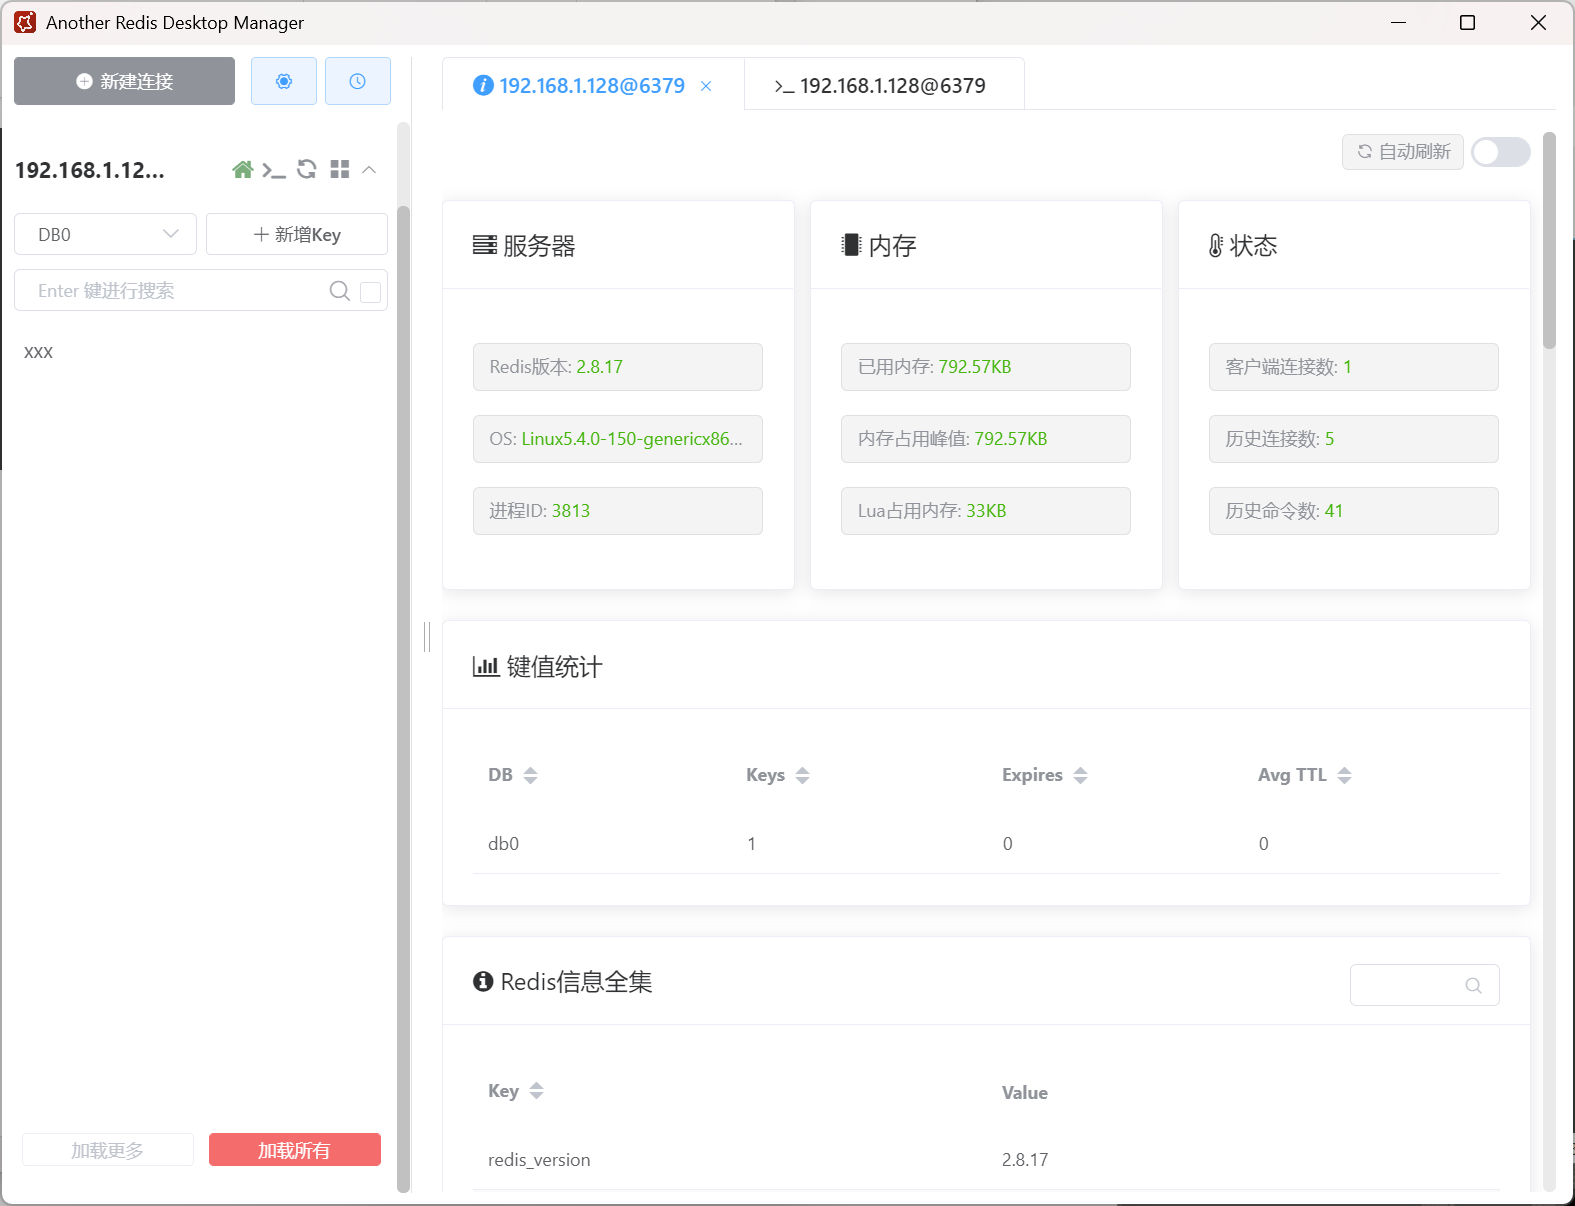Click the Lua占用内存: 33KB tag
The width and height of the screenshot is (1575, 1206).
tap(986, 511)
